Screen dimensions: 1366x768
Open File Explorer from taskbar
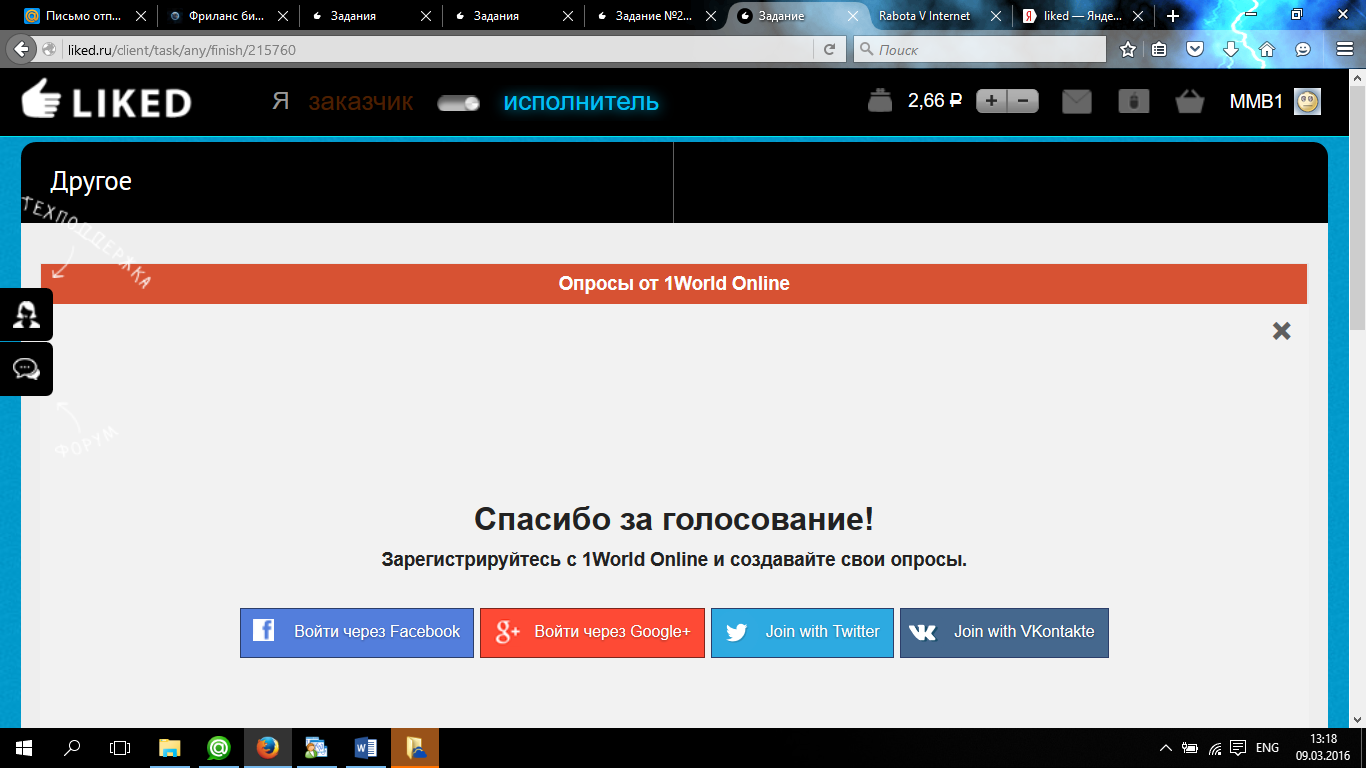(170, 748)
